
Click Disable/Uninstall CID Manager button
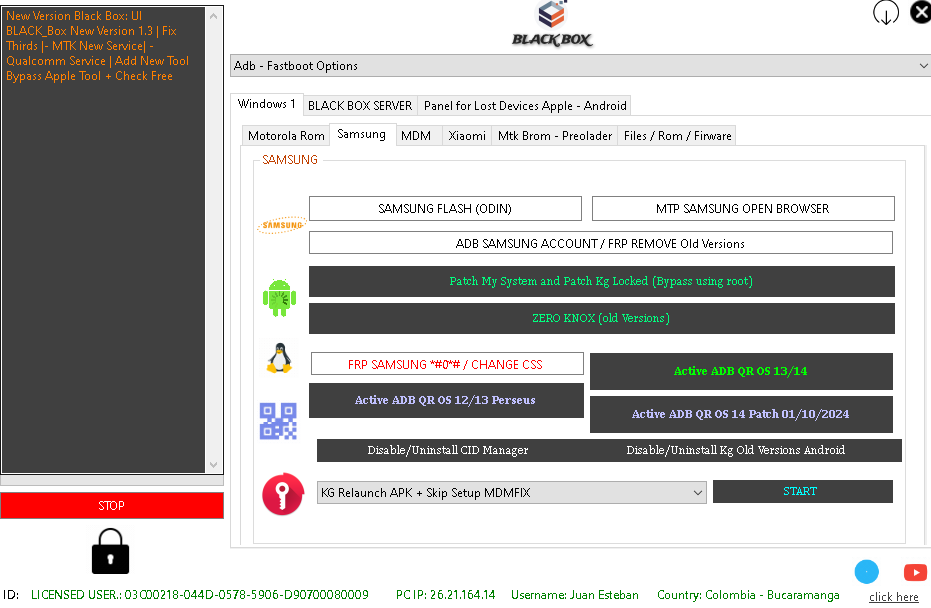click(x=448, y=450)
